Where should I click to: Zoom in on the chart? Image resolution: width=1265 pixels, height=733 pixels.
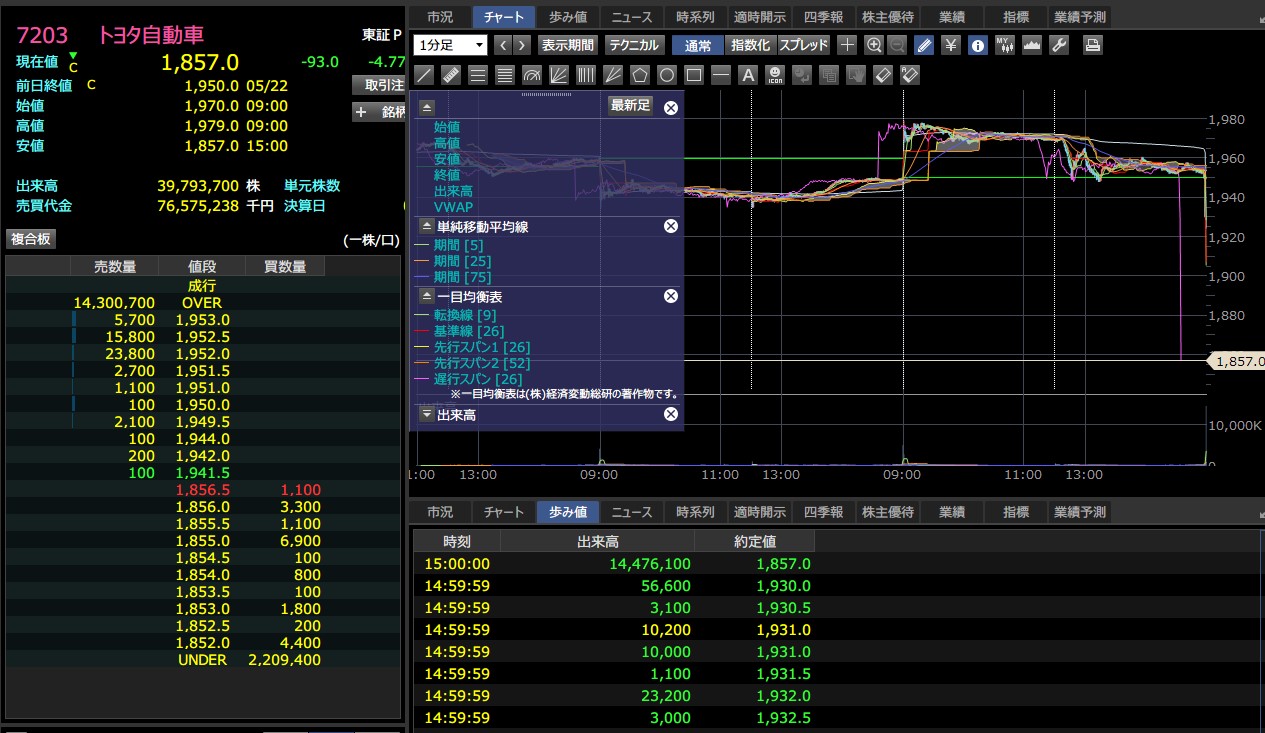[x=874, y=45]
